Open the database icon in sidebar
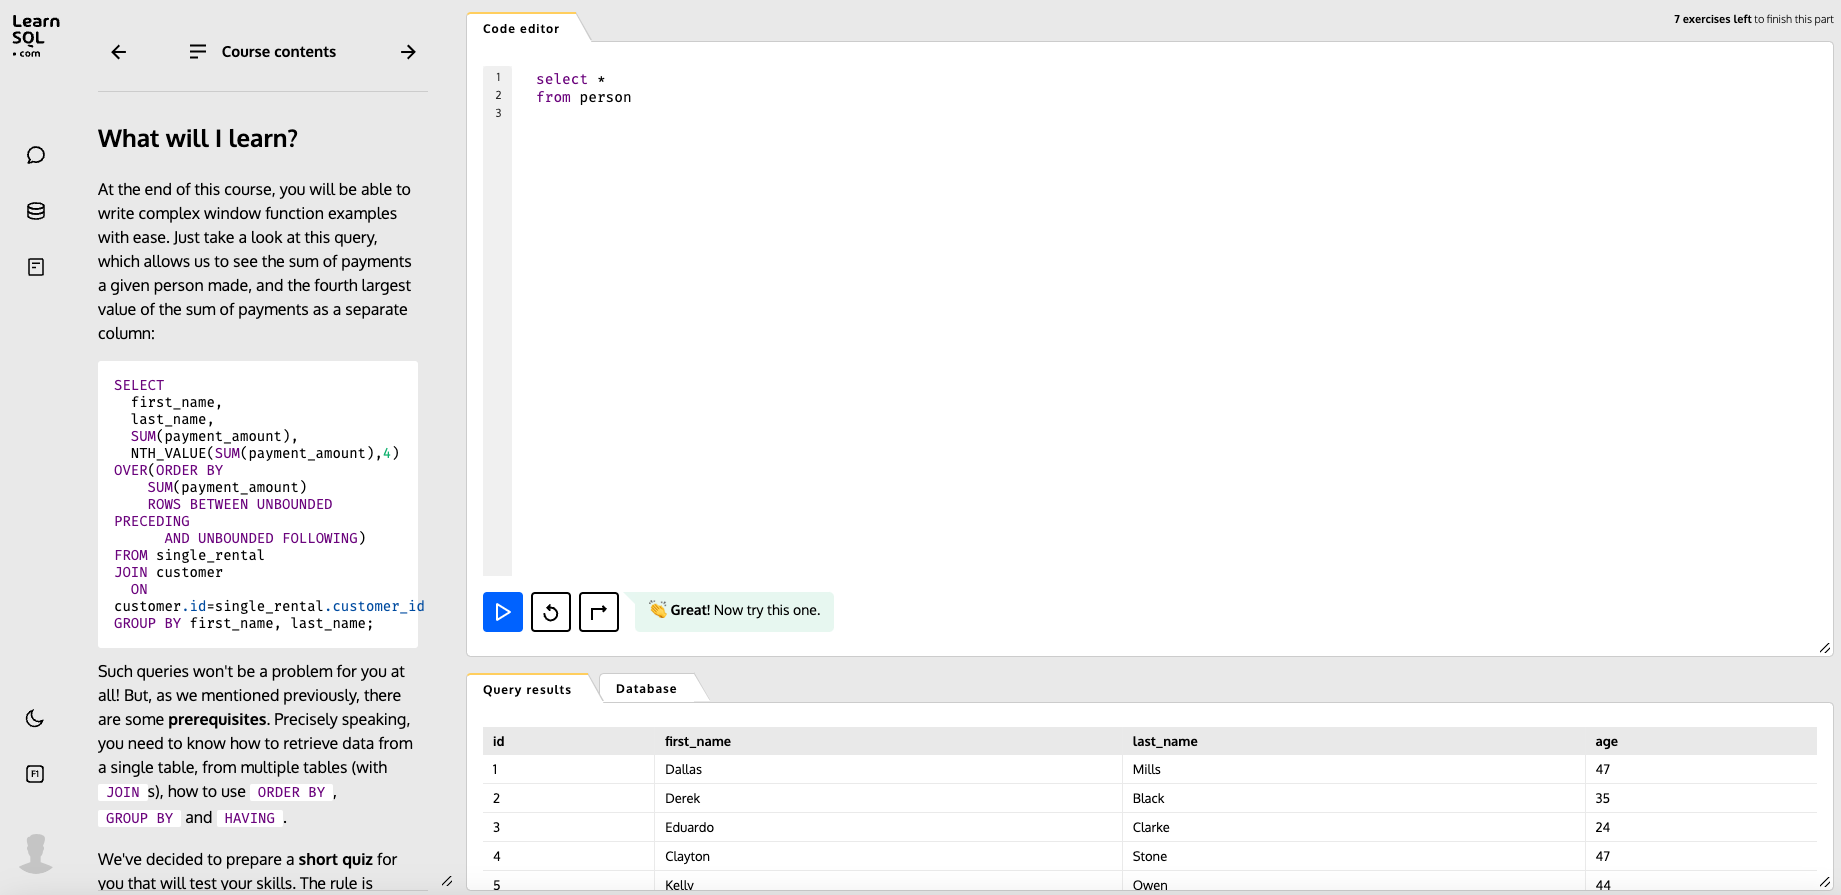 (36, 211)
